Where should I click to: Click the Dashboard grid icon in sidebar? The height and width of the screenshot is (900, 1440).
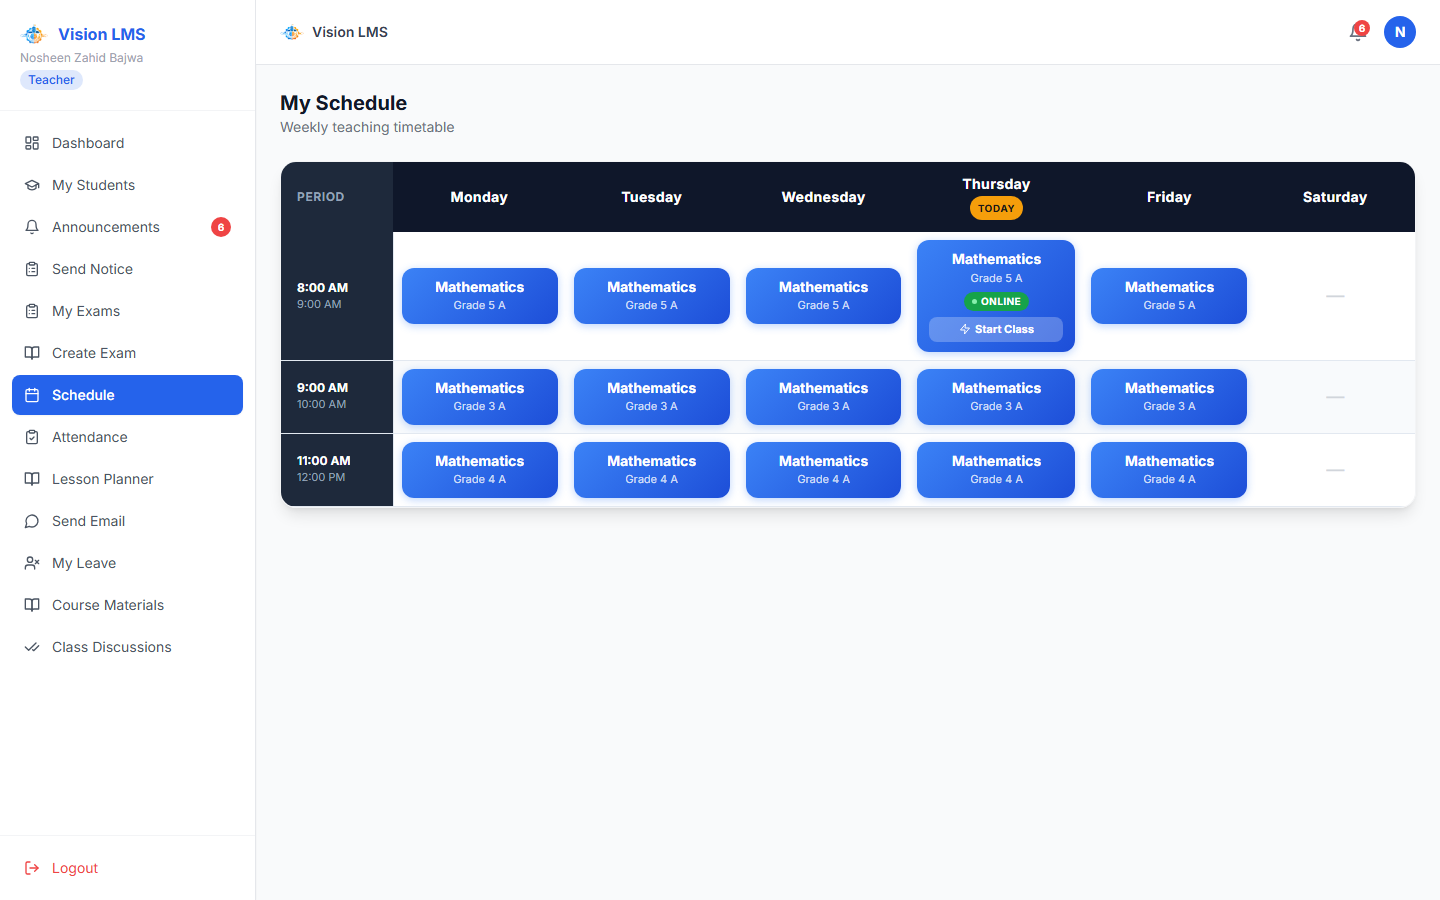pos(32,143)
